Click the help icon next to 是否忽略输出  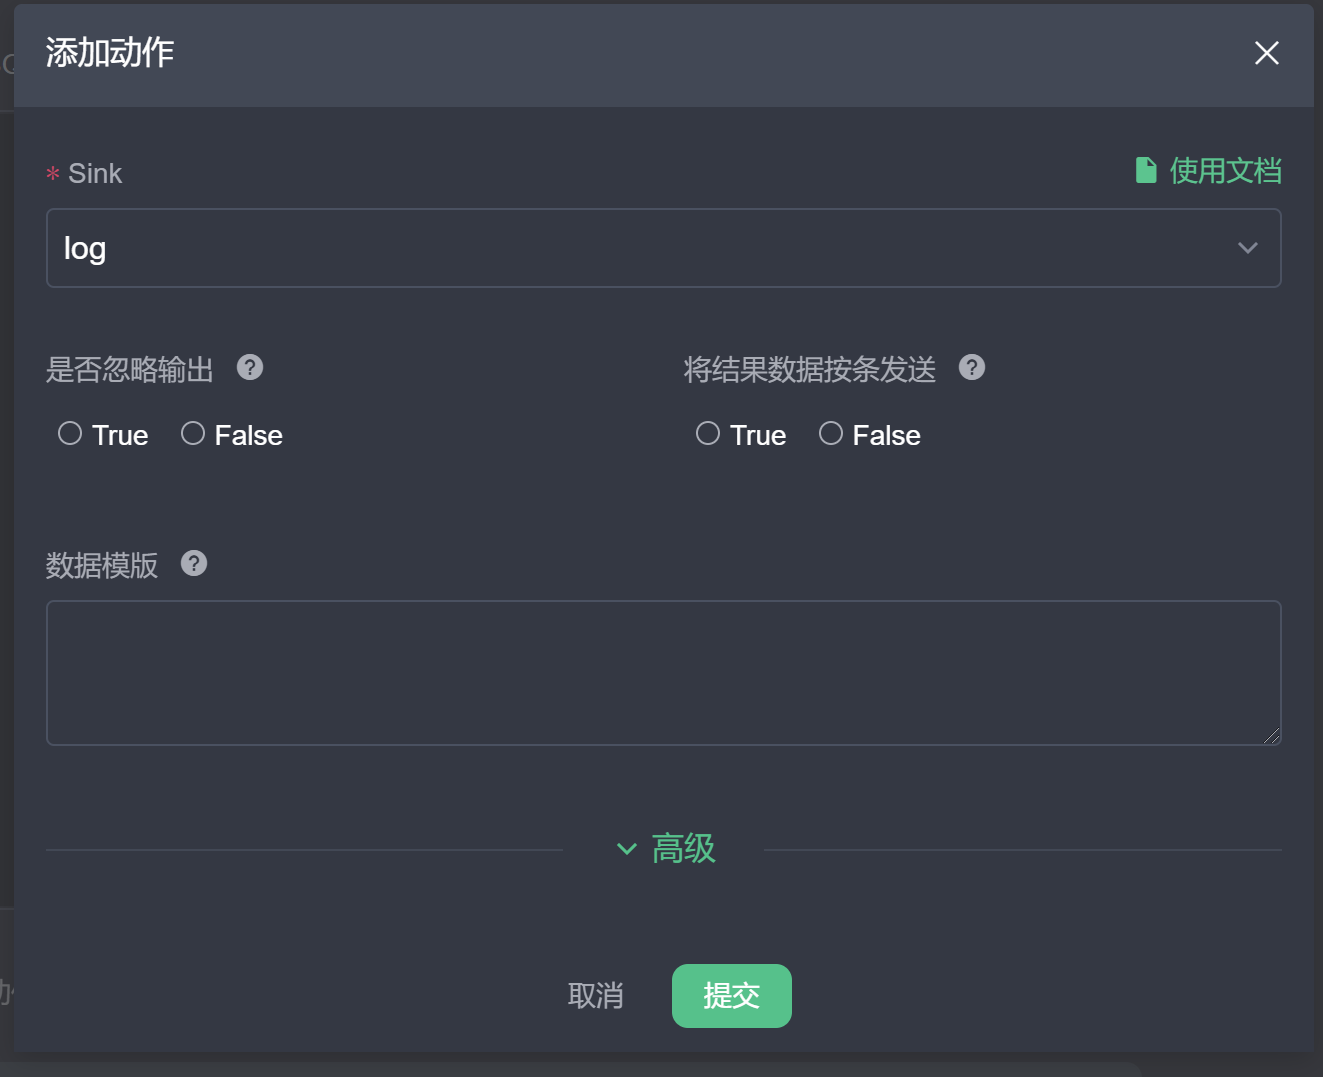(249, 368)
